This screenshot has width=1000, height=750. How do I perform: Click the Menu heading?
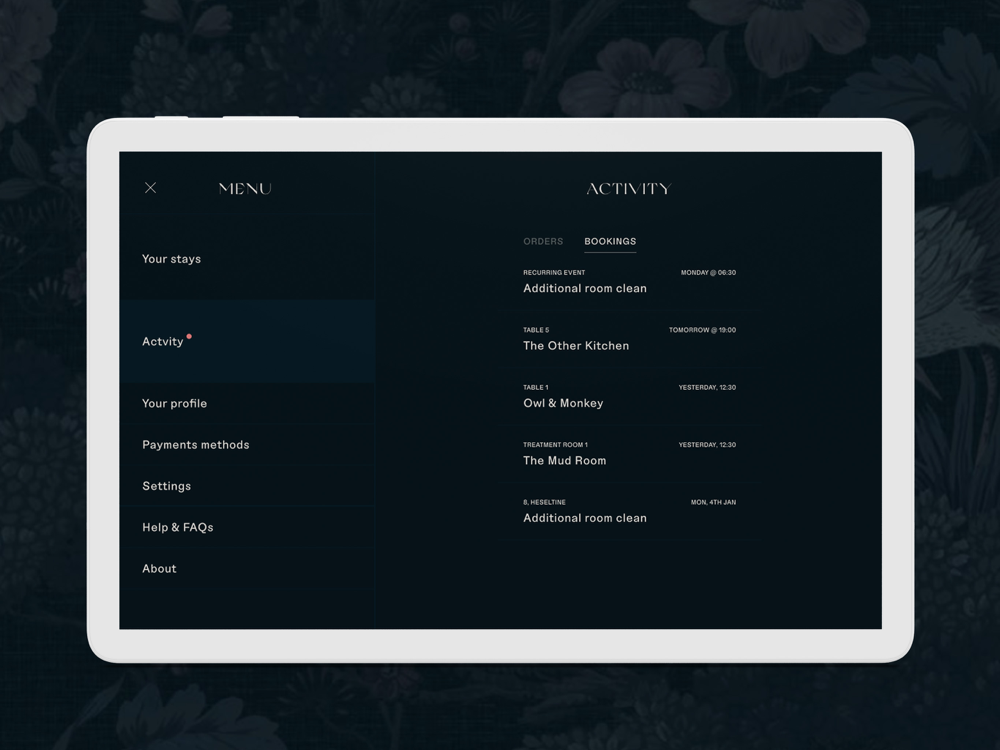[x=245, y=189]
